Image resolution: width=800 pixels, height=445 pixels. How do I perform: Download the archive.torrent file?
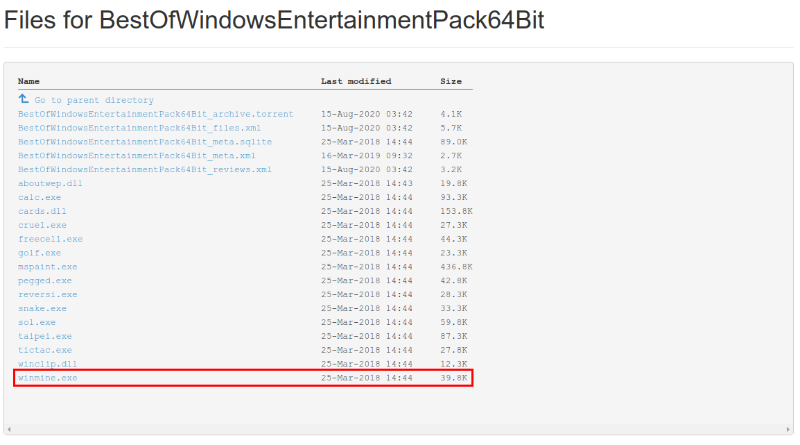[156, 114]
